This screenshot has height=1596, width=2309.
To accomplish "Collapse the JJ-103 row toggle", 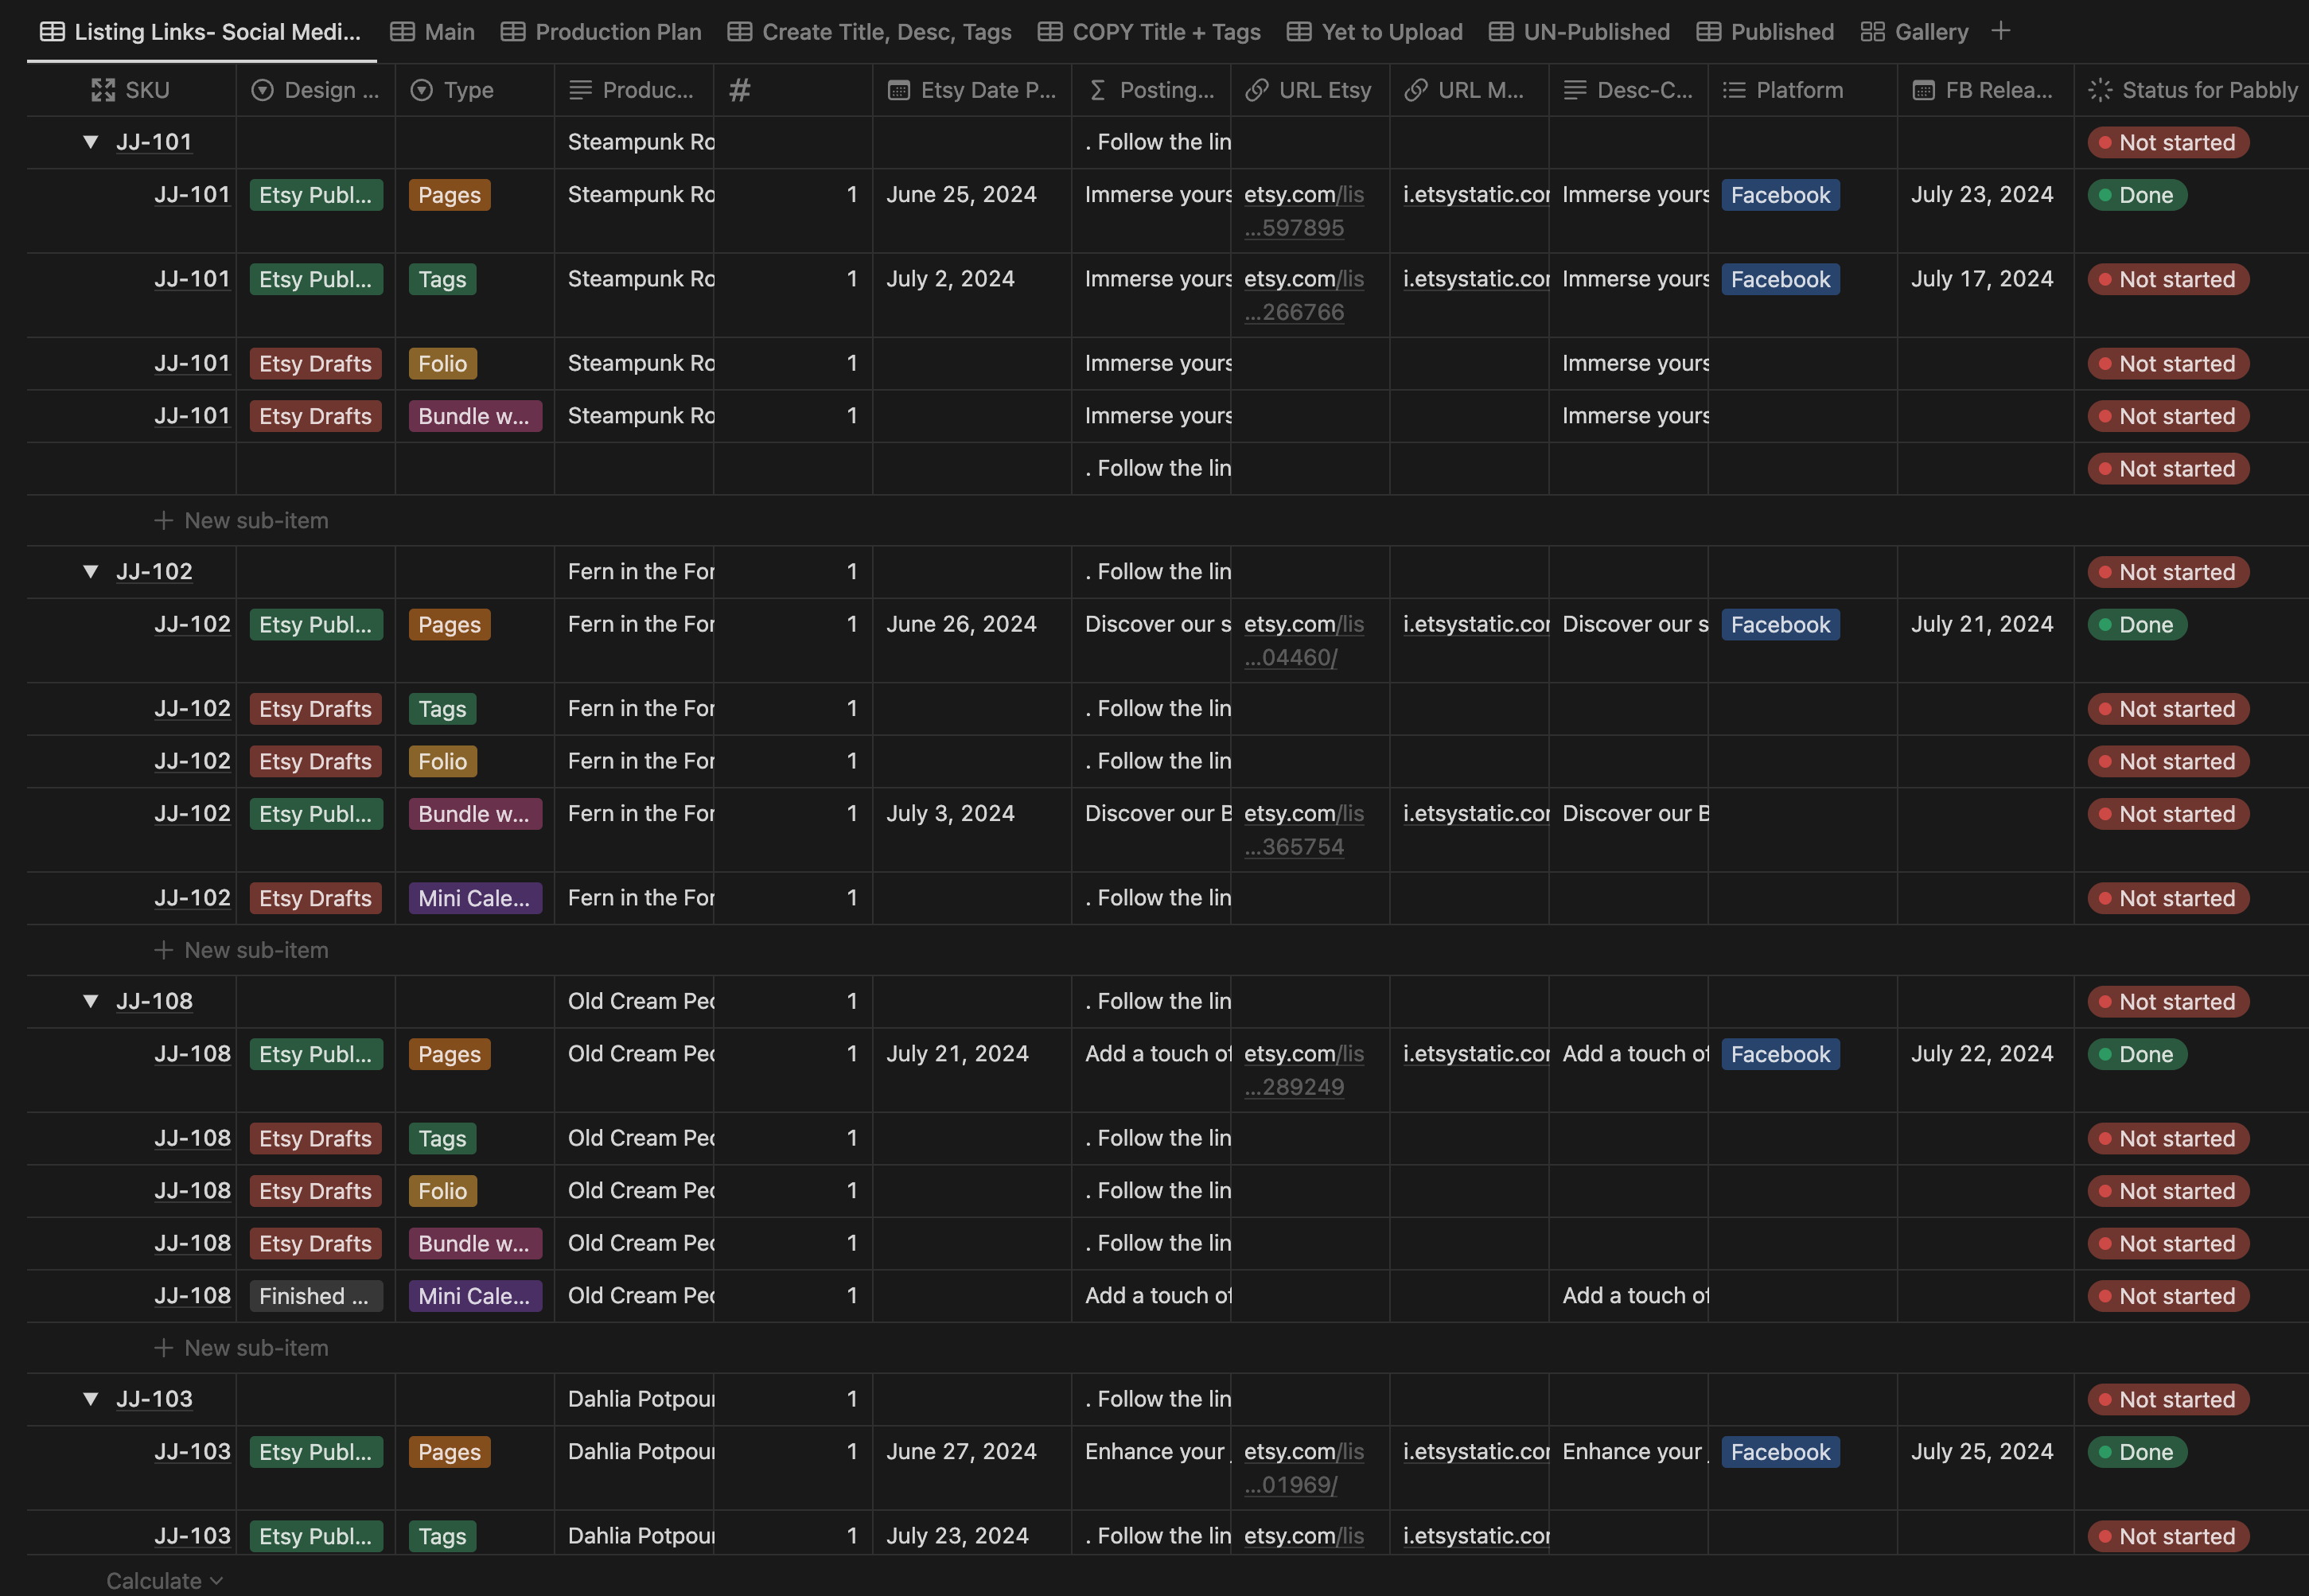I will (x=91, y=1399).
